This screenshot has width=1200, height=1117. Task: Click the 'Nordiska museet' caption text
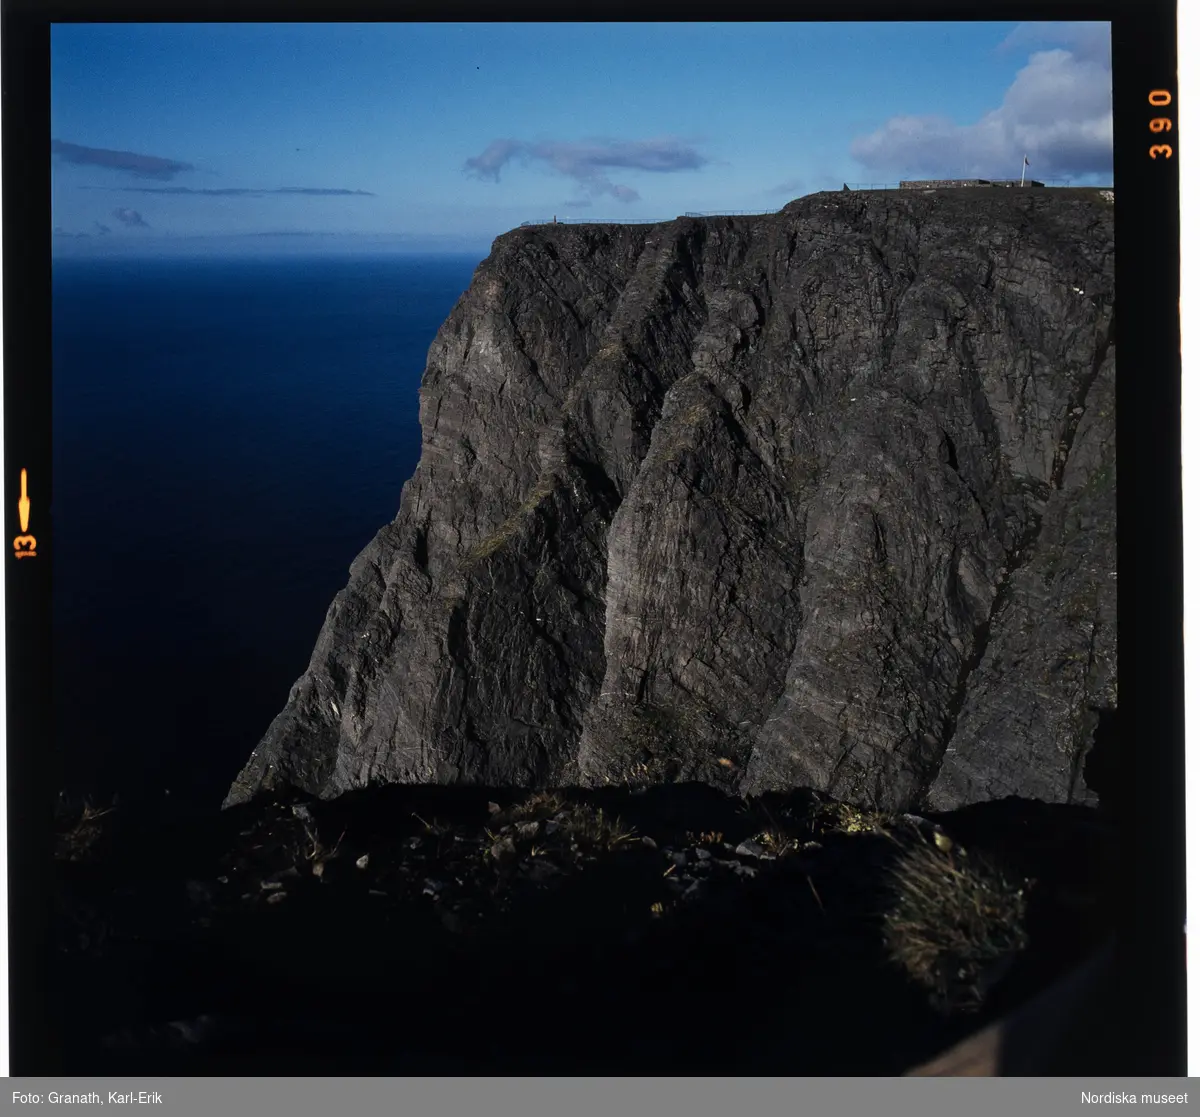tap(1134, 1098)
